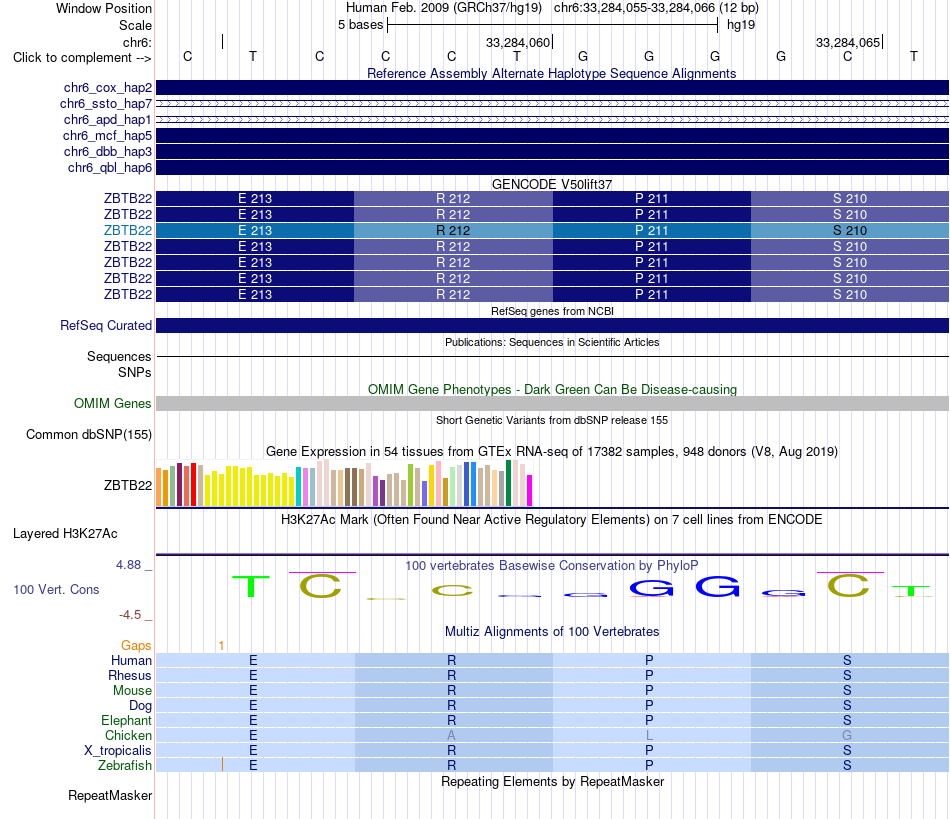Click the ZBTB22 label beside GTEx chart
The height and width of the screenshot is (819, 950).
pyautogui.click(x=128, y=485)
